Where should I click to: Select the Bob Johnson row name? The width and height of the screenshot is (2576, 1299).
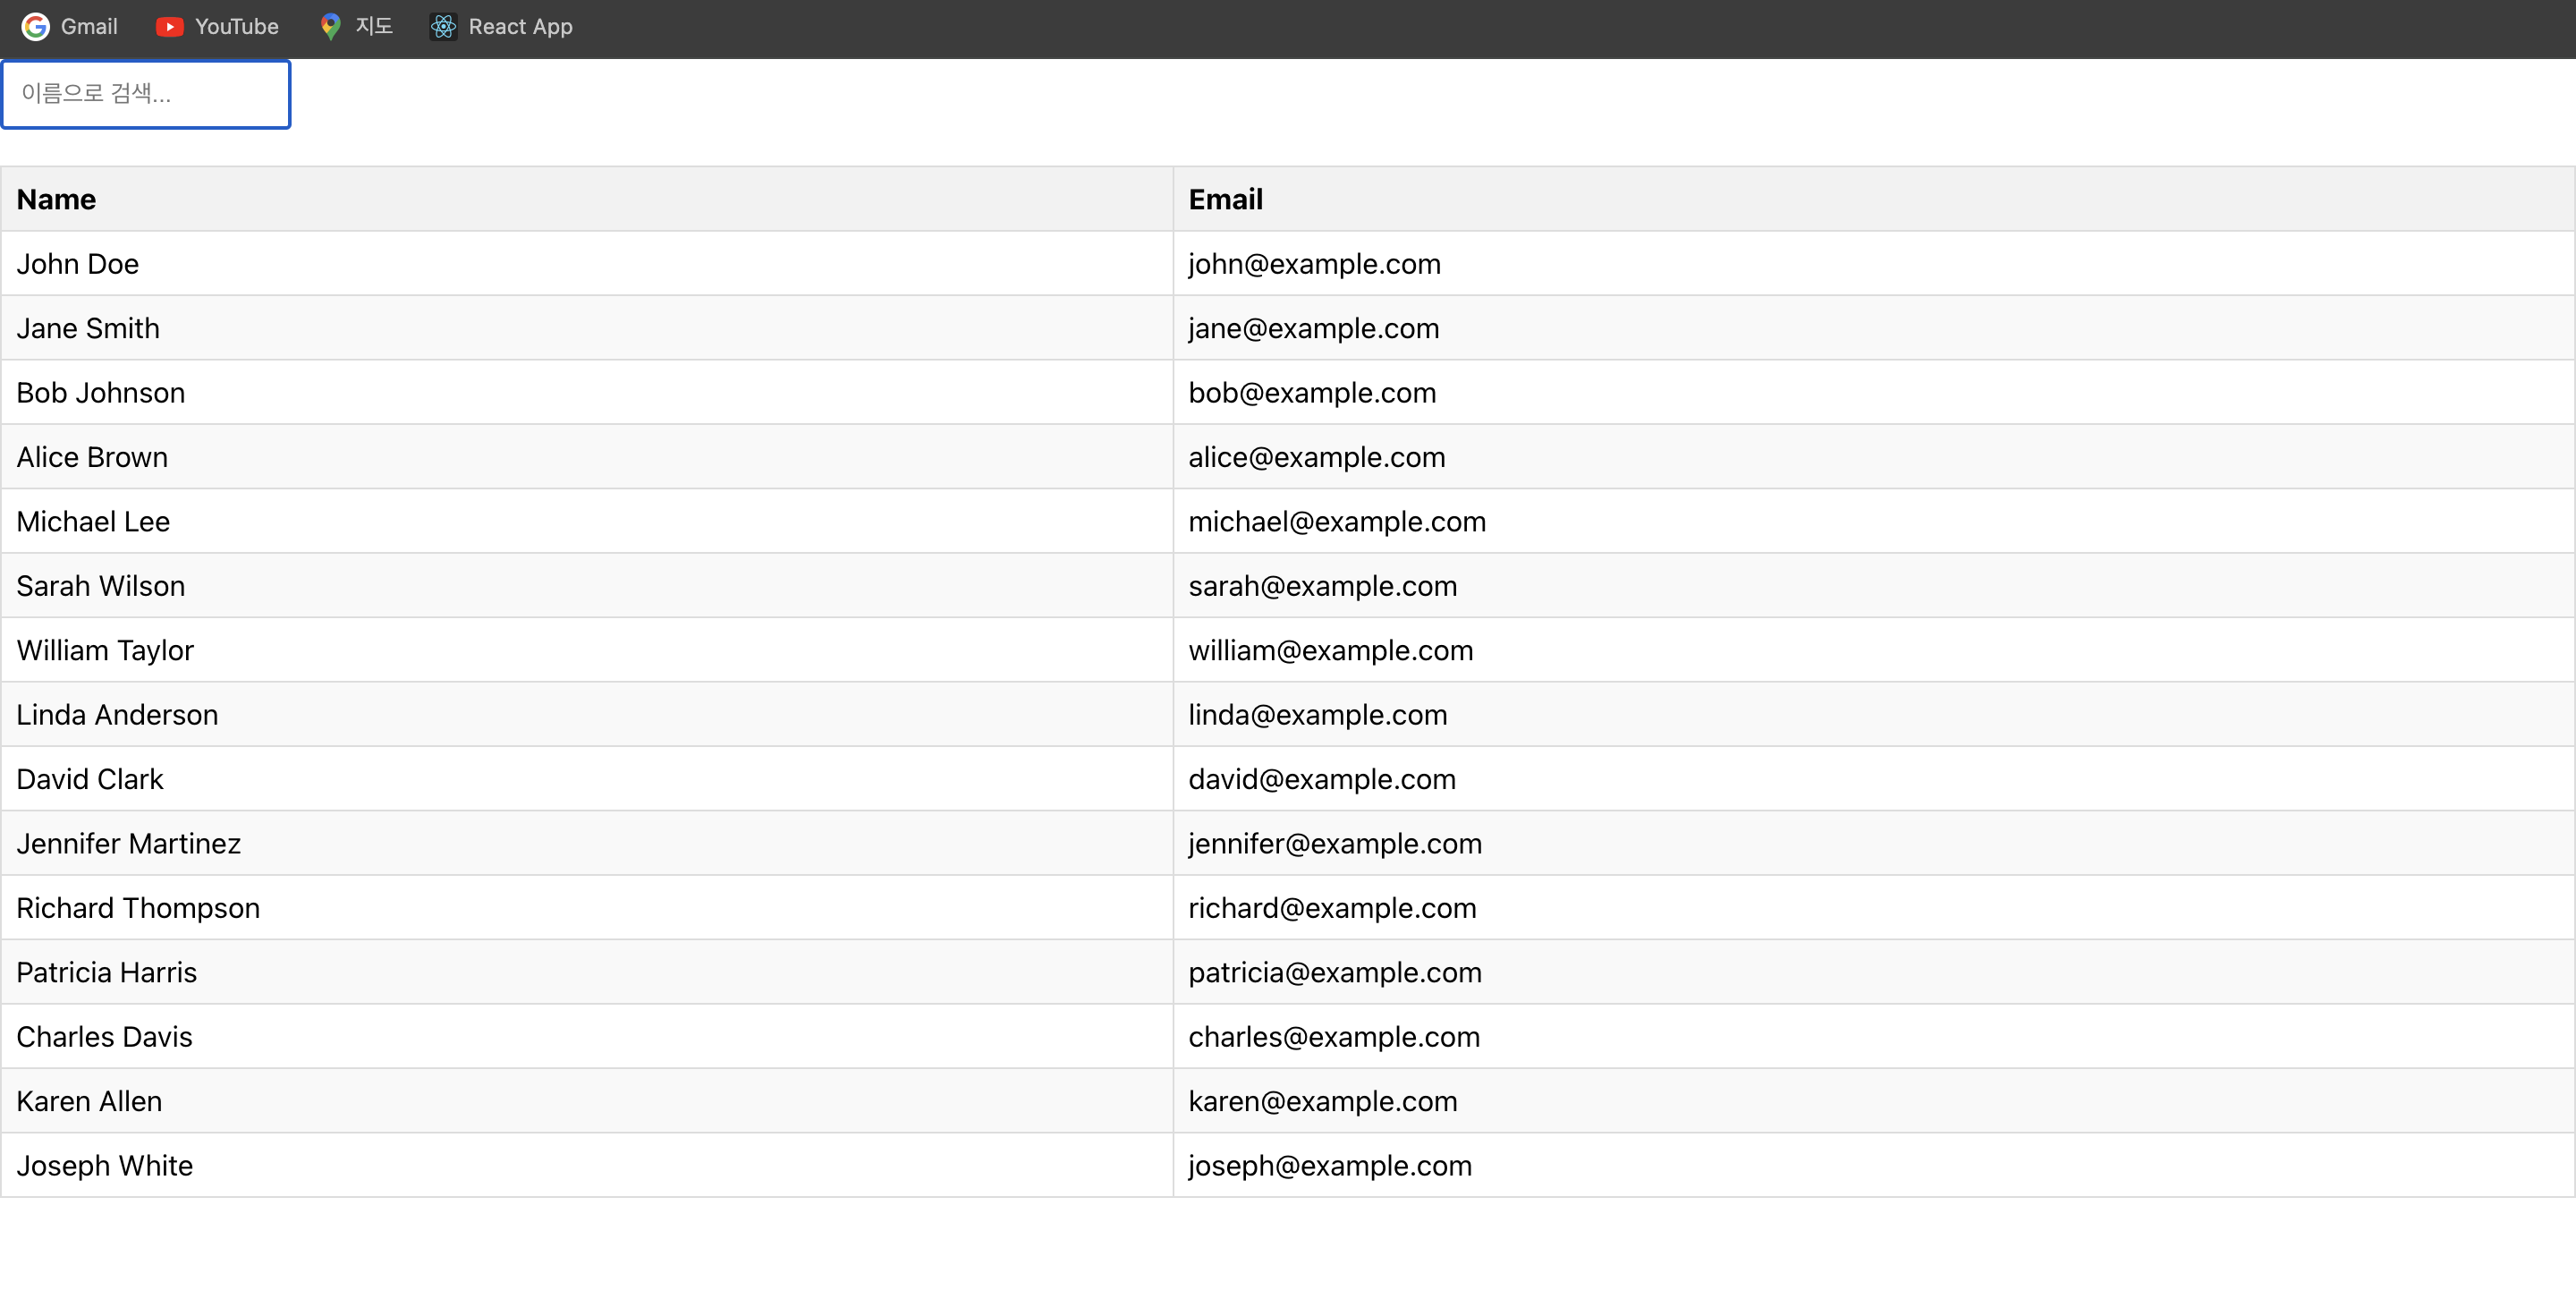(x=100, y=393)
